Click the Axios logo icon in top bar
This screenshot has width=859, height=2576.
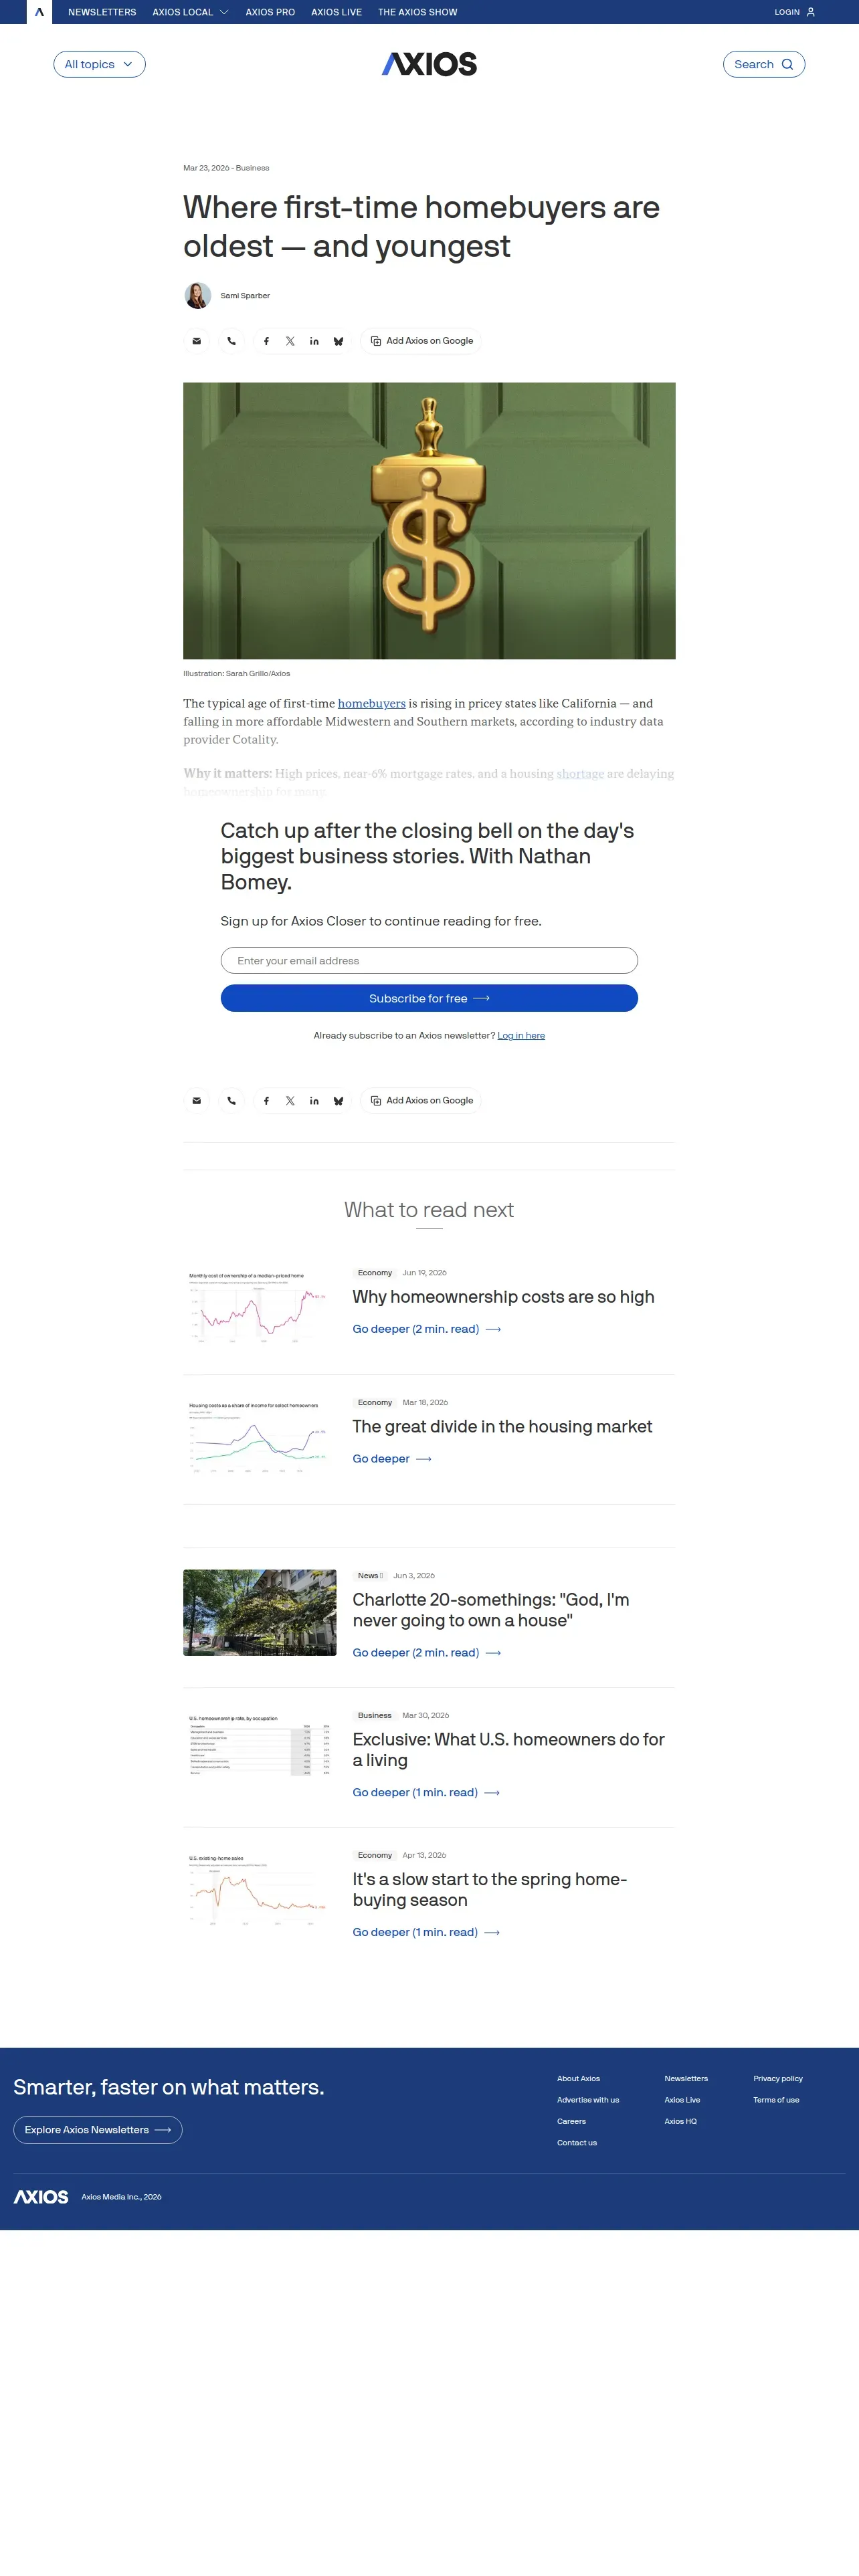pyautogui.click(x=39, y=12)
